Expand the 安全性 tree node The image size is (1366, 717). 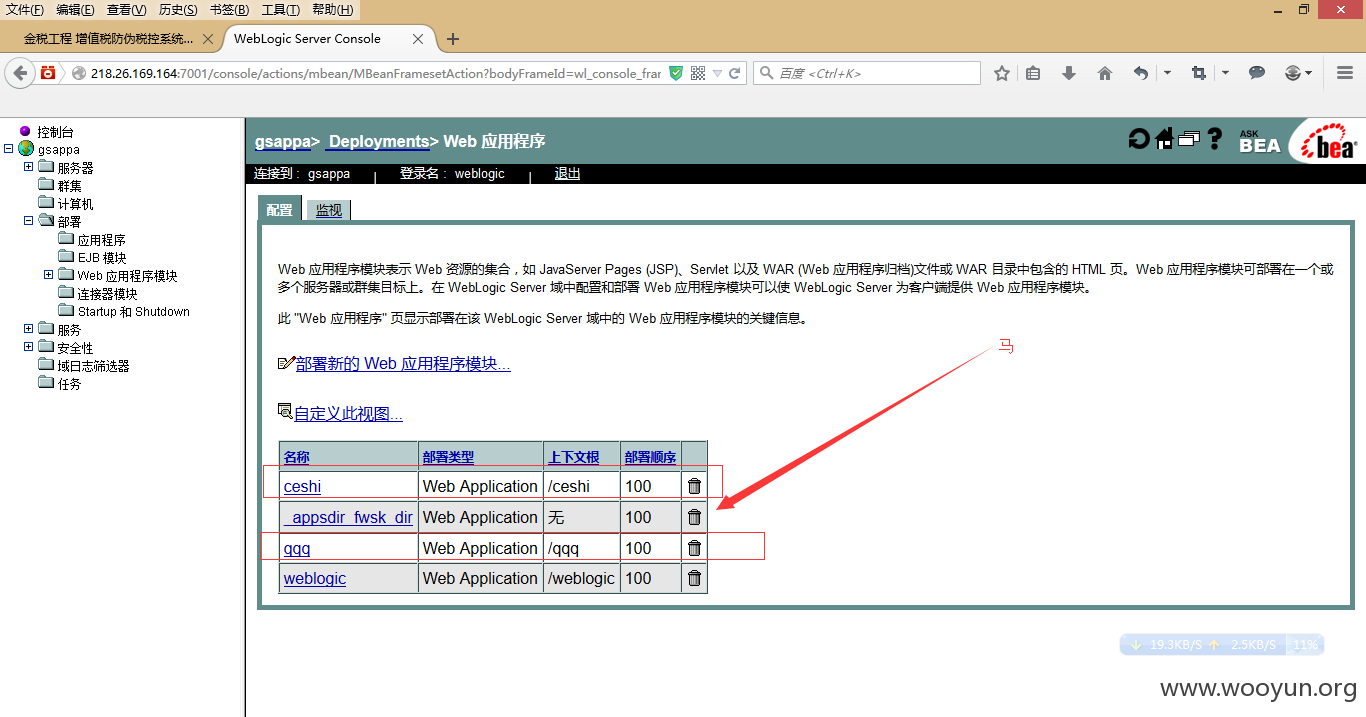(29, 347)
